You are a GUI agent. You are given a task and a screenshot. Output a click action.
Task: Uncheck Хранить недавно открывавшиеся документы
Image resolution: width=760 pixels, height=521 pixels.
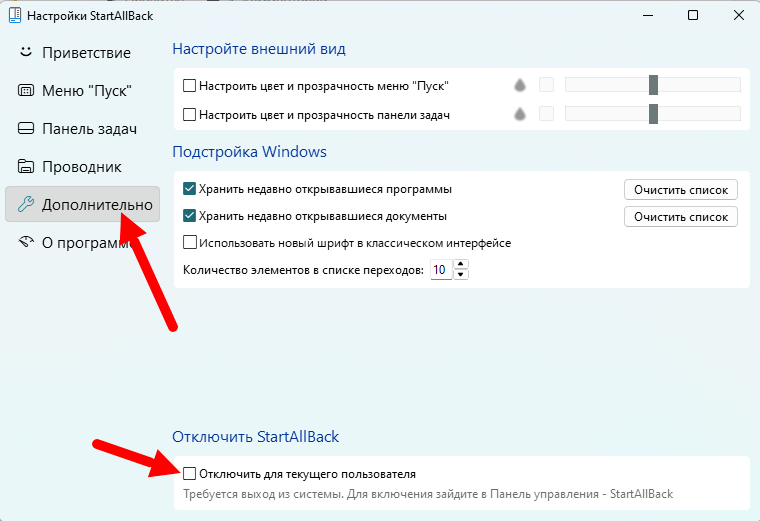tap(190, 216)
